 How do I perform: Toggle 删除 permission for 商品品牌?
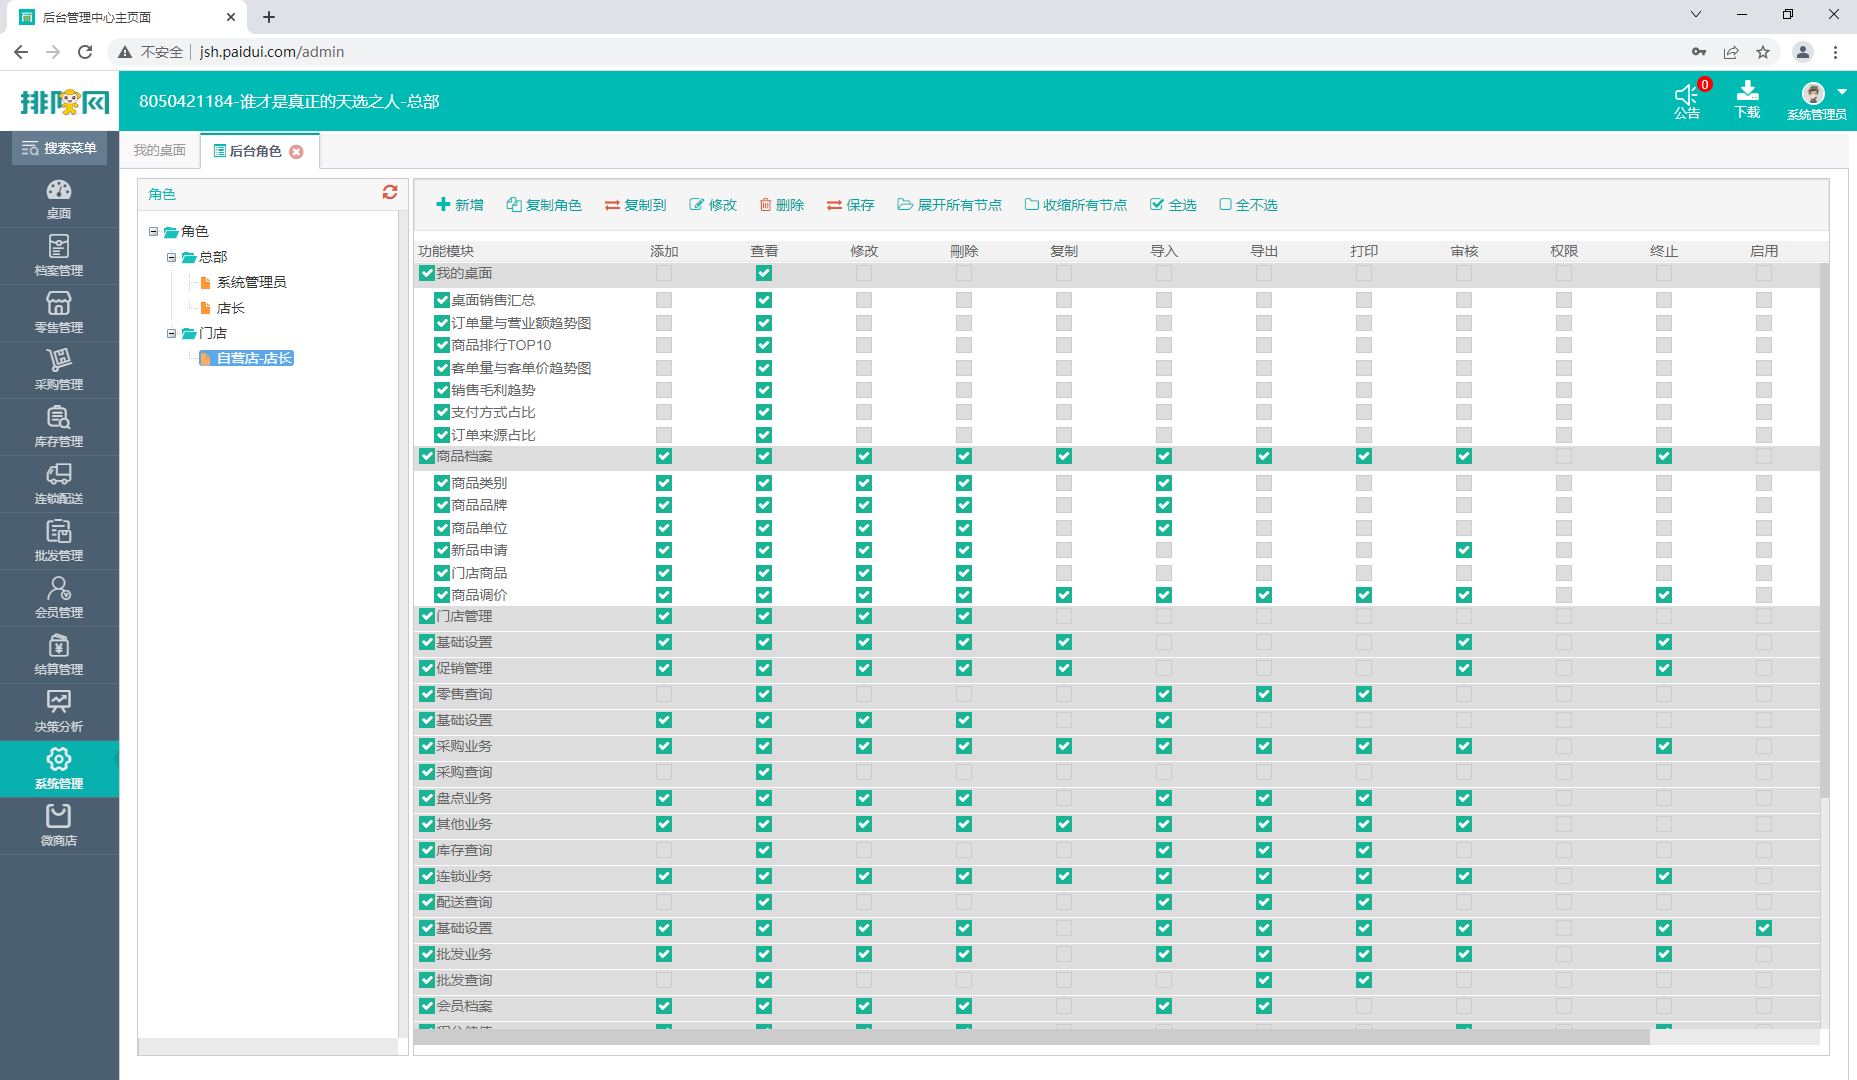(964, 505)
